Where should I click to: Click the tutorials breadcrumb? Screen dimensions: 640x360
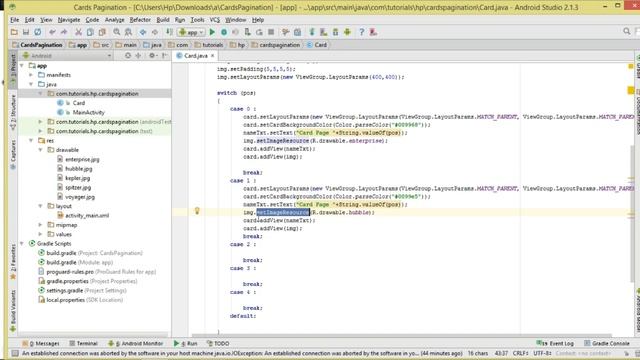[x=209, y=45]
